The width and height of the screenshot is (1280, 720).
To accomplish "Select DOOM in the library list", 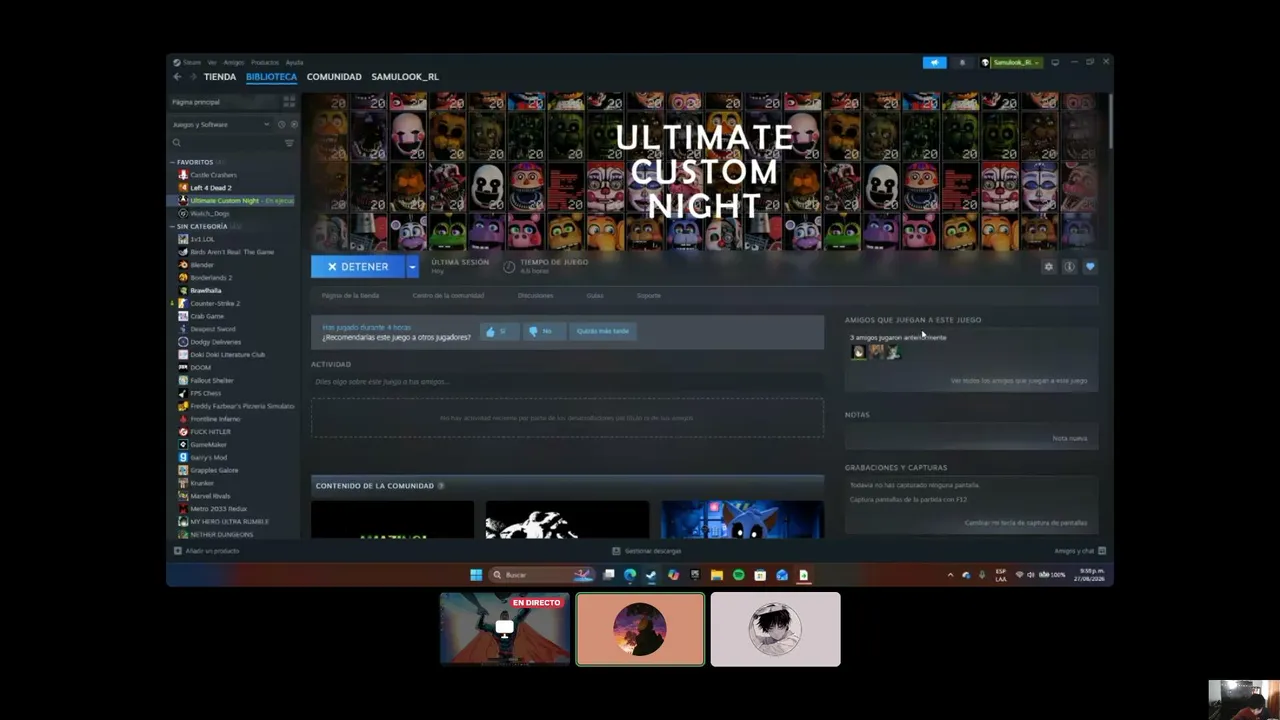I will point(201,368).
